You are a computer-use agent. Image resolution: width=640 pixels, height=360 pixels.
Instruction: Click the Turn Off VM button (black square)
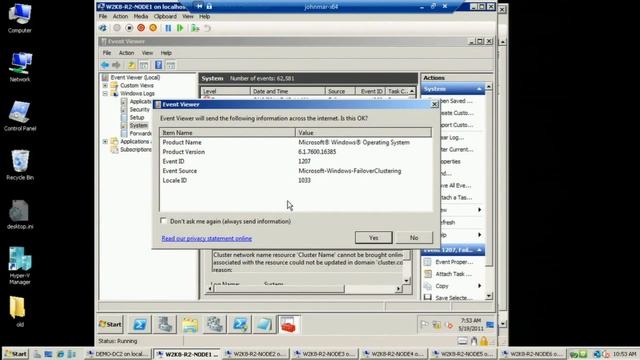coord(129,28)
